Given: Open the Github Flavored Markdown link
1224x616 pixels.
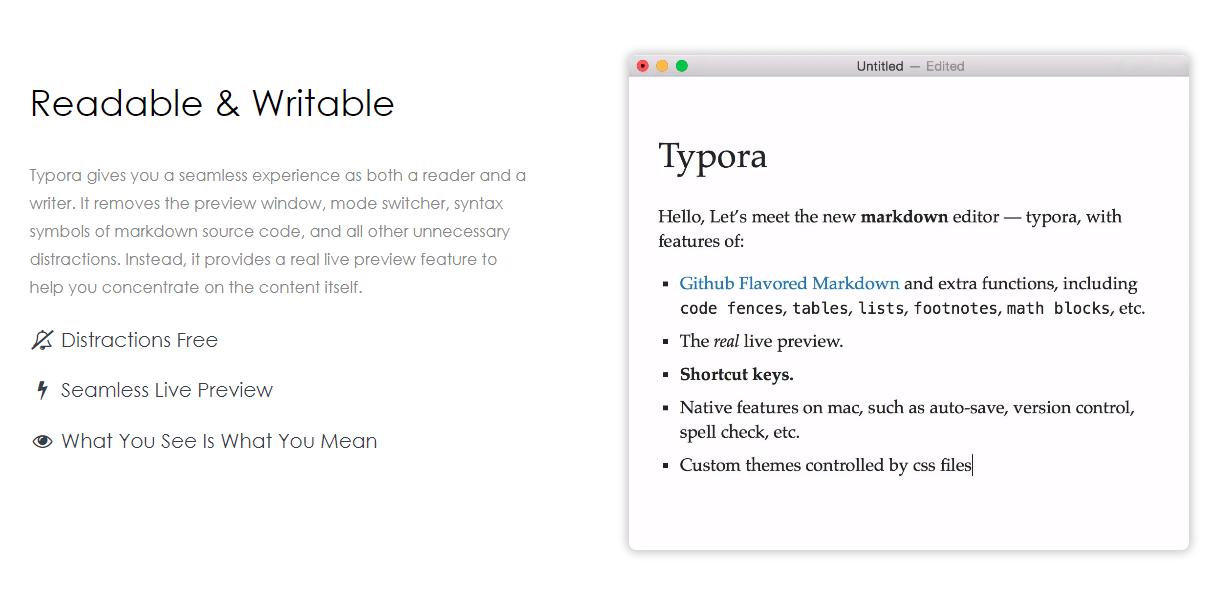Looking at the screenshot, I should pyautogui.click(x=789, y=284).
